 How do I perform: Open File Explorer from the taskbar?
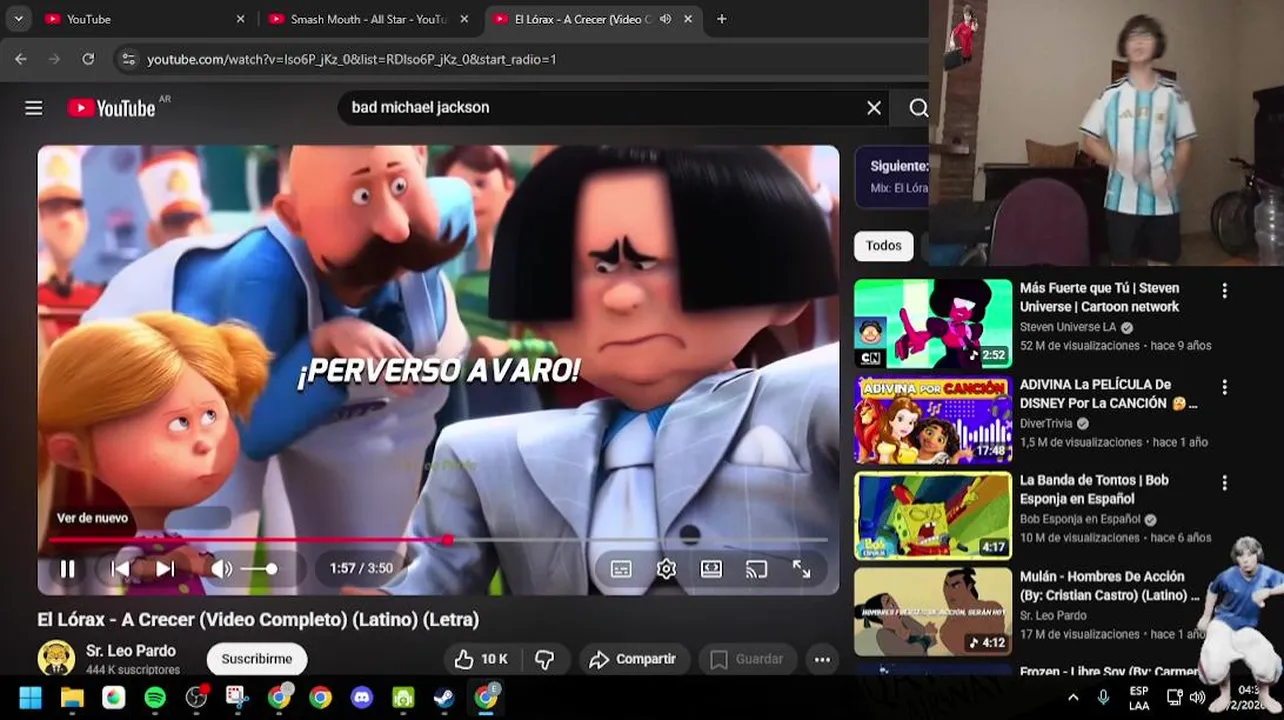click(72, 698)
